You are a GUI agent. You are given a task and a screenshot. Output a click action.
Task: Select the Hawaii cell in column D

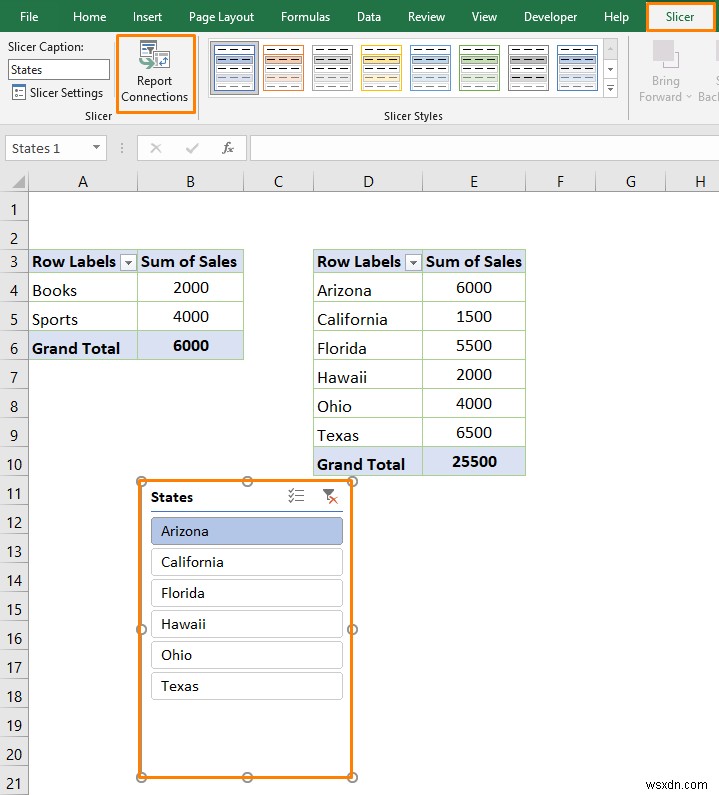[368, 376]
